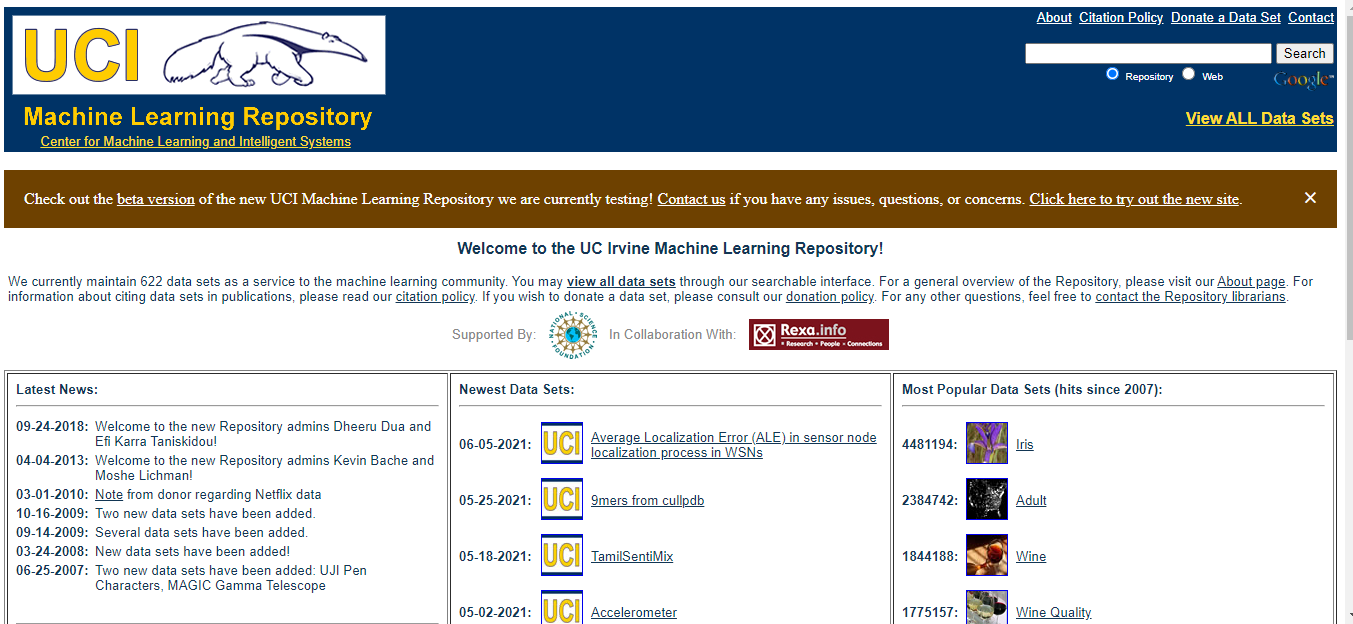This screenshot has height=624, width=1353.
Task: Click the 1844188 hit count
Action: pos(930,556)
